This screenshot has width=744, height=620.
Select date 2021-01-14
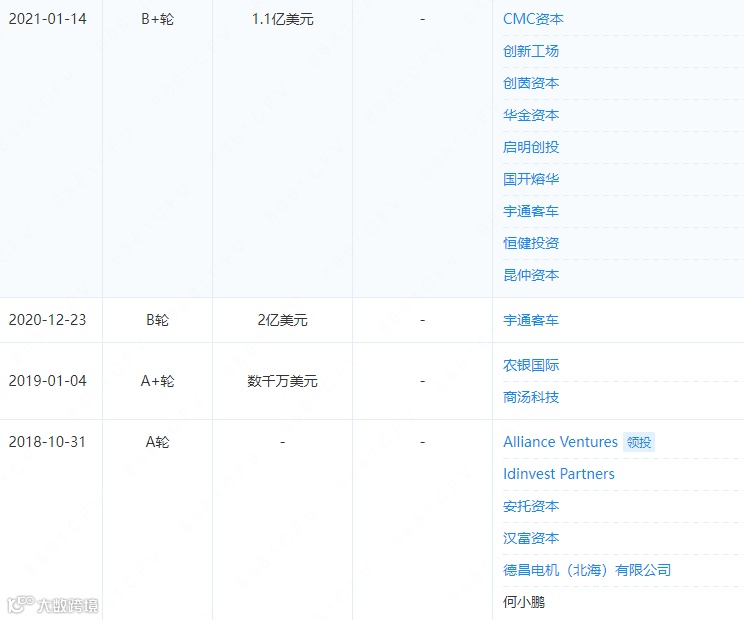point(47,19)
